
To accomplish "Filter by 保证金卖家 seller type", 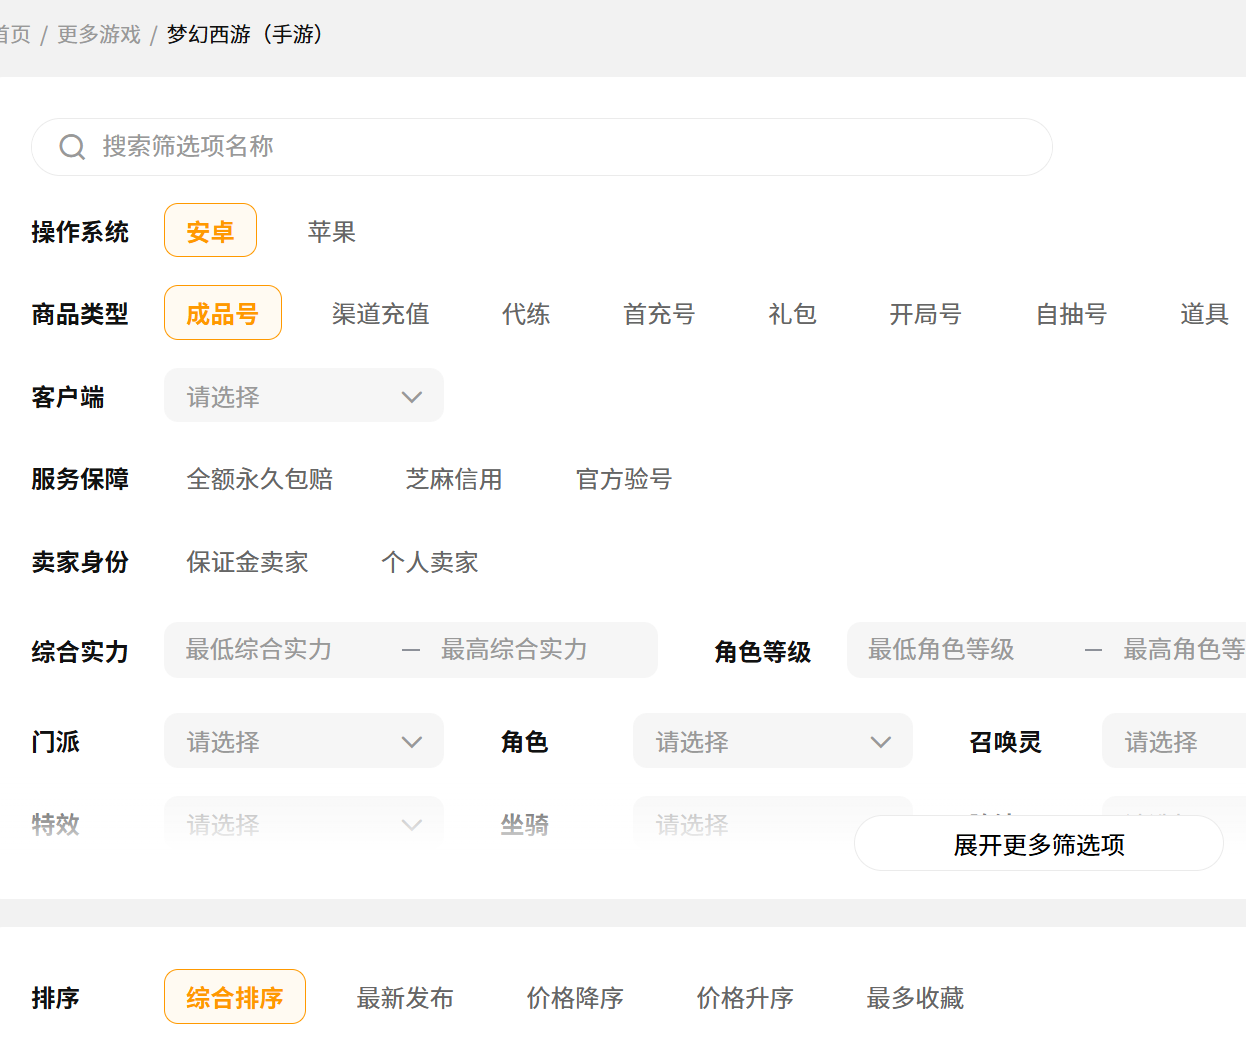I will coord(247,562).
